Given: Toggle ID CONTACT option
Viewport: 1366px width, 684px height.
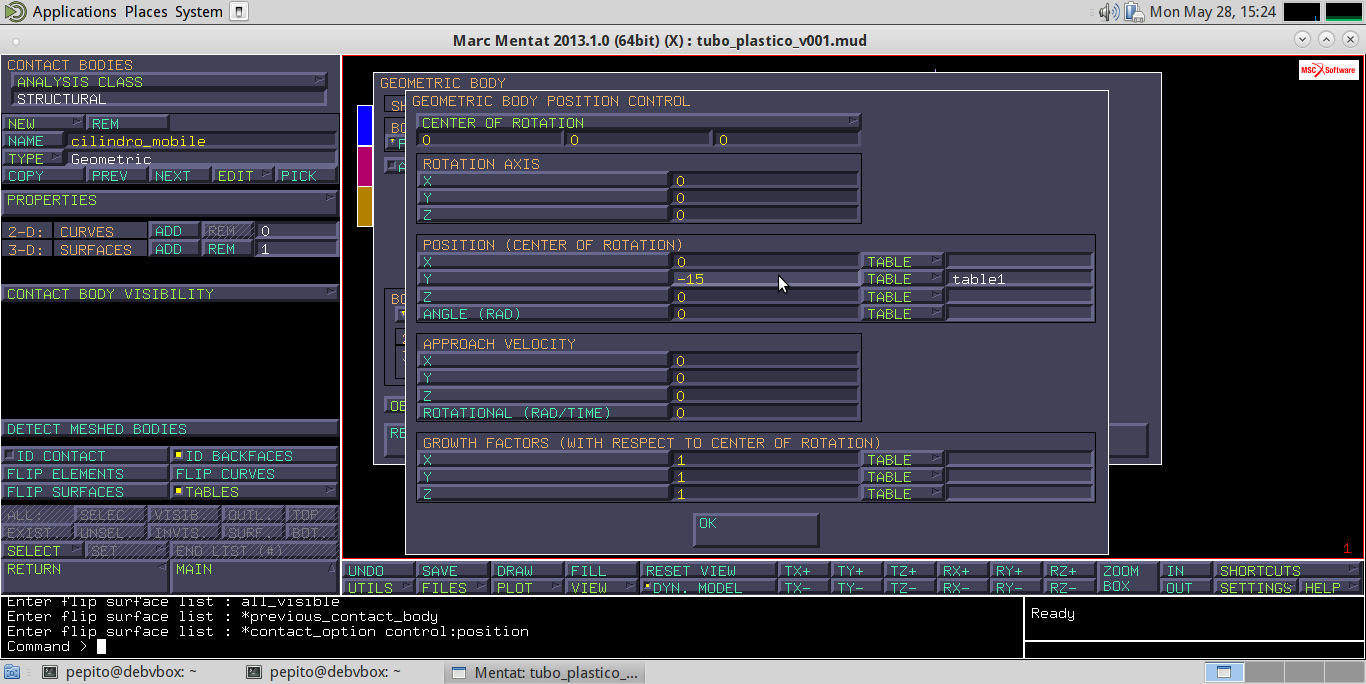Looking at the screenshot, I should [x=86, y=456].
